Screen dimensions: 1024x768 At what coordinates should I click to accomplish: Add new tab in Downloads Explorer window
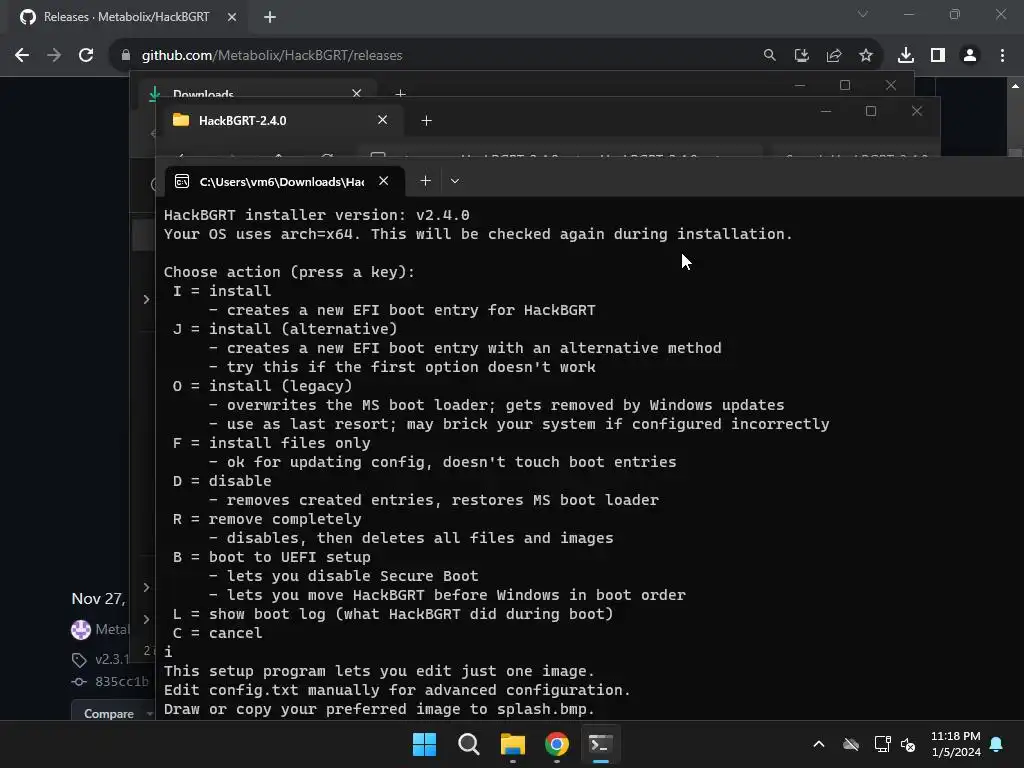[400, 94]
